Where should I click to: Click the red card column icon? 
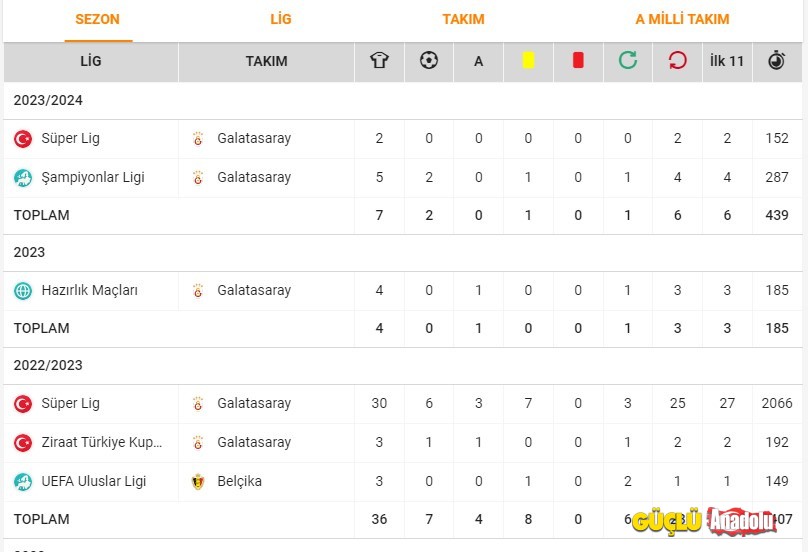click(578, 61)
